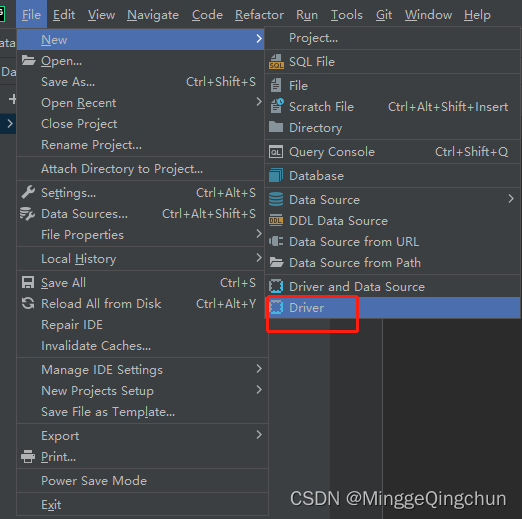522x519 pixels.
Task: Open the Help menu
Action: [x=477, y=15]
